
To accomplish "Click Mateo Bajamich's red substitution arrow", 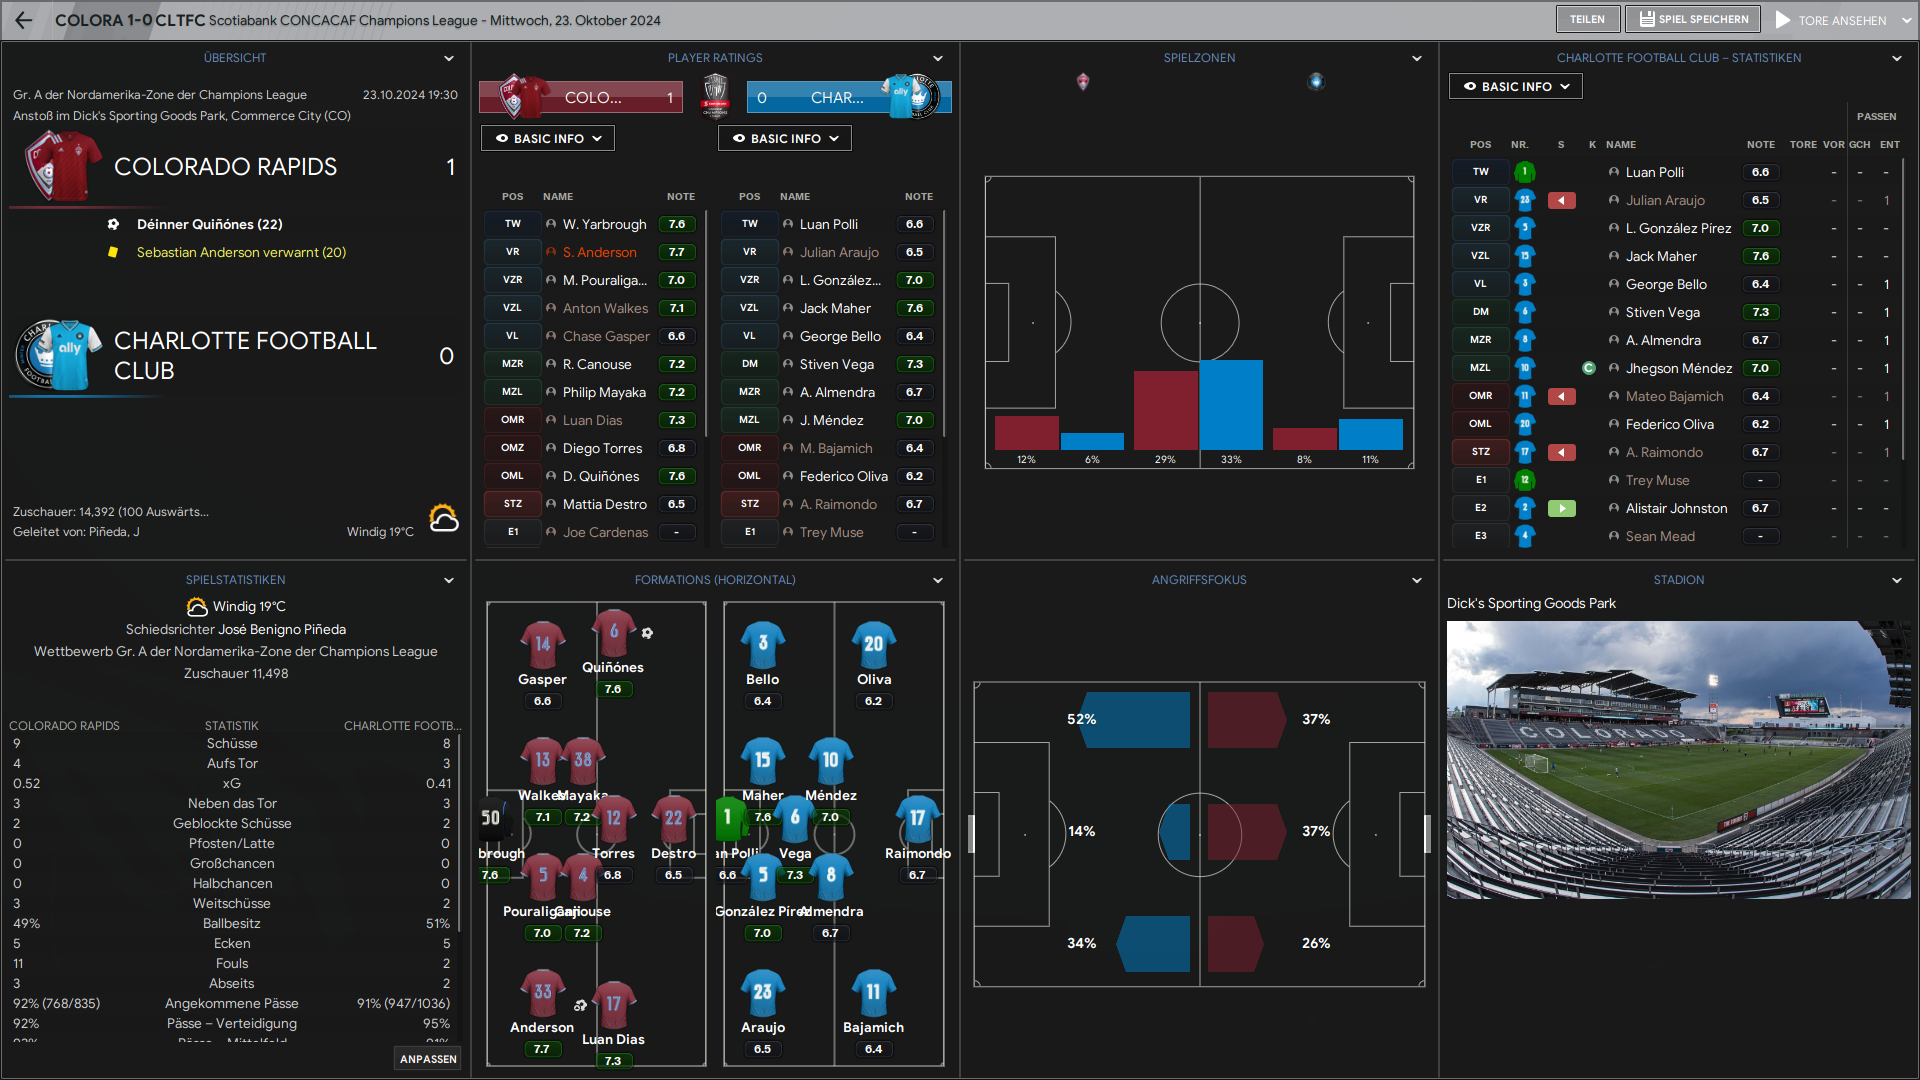I will pyautogui.click(x=1562, y=397).
